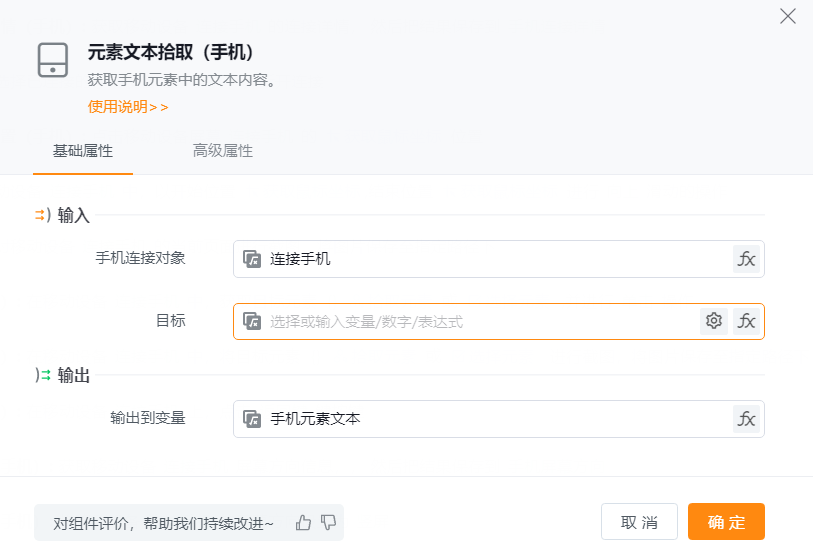Open the gear settings icon in 目标 field

[713, 321]
